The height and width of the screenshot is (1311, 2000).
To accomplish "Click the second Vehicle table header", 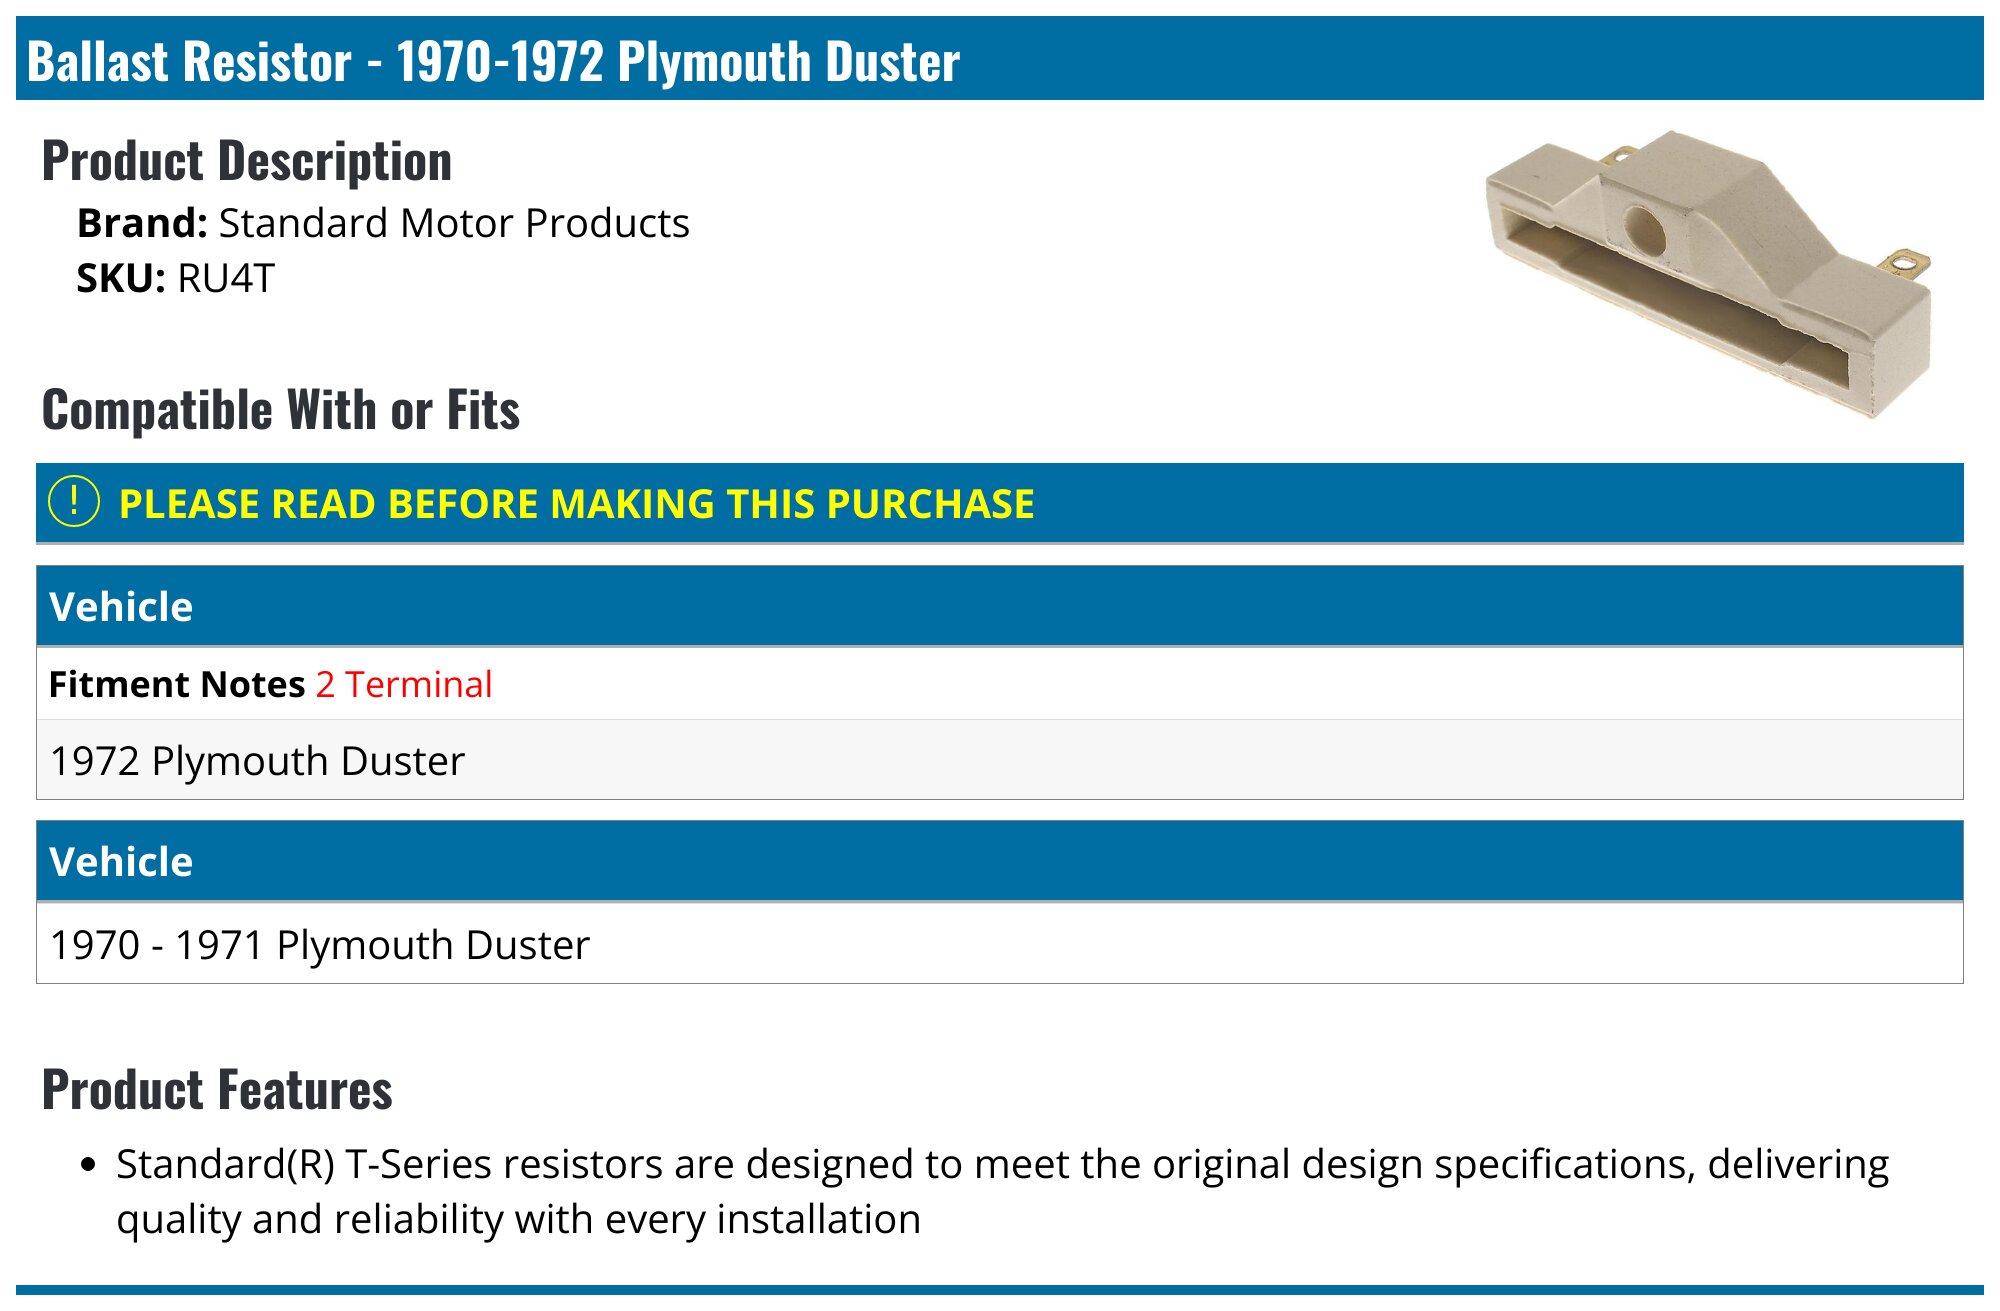I will 121,862.
